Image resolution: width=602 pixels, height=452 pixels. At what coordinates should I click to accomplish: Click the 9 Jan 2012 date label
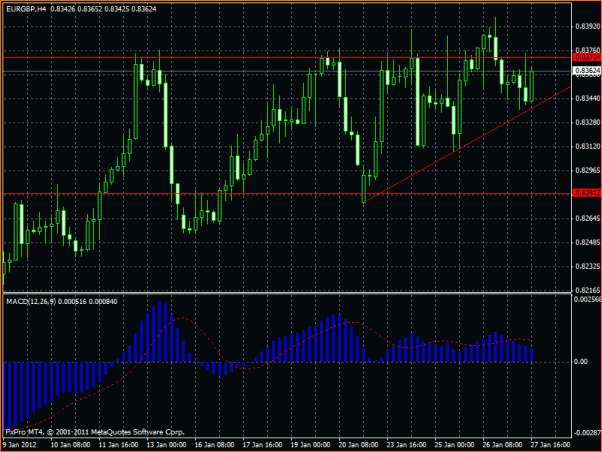coord(20,445)
